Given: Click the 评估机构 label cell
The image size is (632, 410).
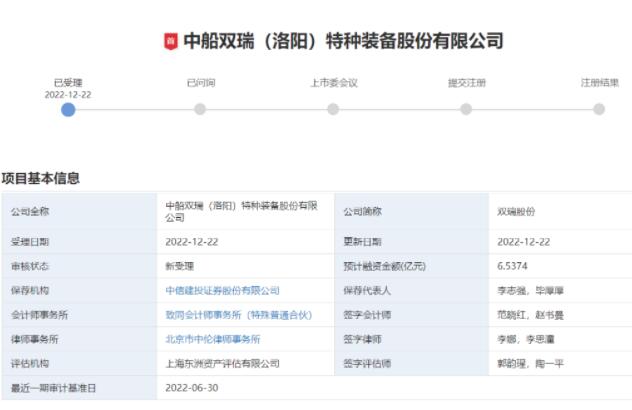Looking at the screenshot, I should point(79,363).
